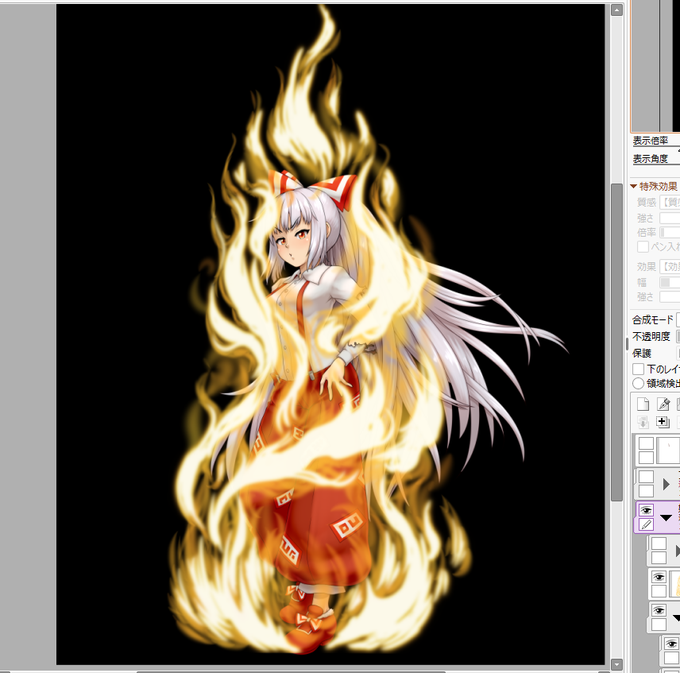Collapse the selected purple layer folder

click(666, 518)
